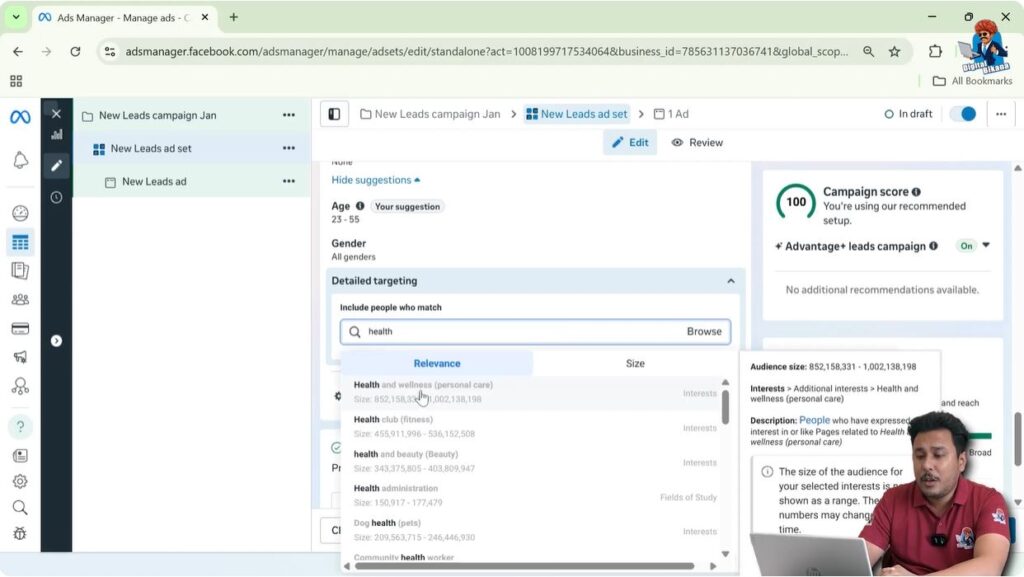Viewport: 1024px width, 577px height.
Task: Report a problem bug icon
Action: 20,533
